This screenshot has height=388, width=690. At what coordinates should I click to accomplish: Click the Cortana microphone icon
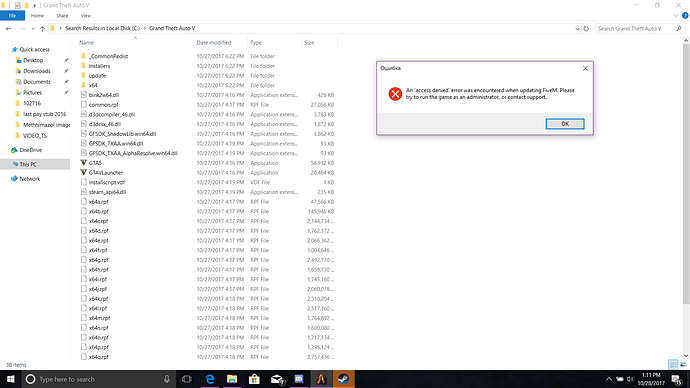point(167,379)
